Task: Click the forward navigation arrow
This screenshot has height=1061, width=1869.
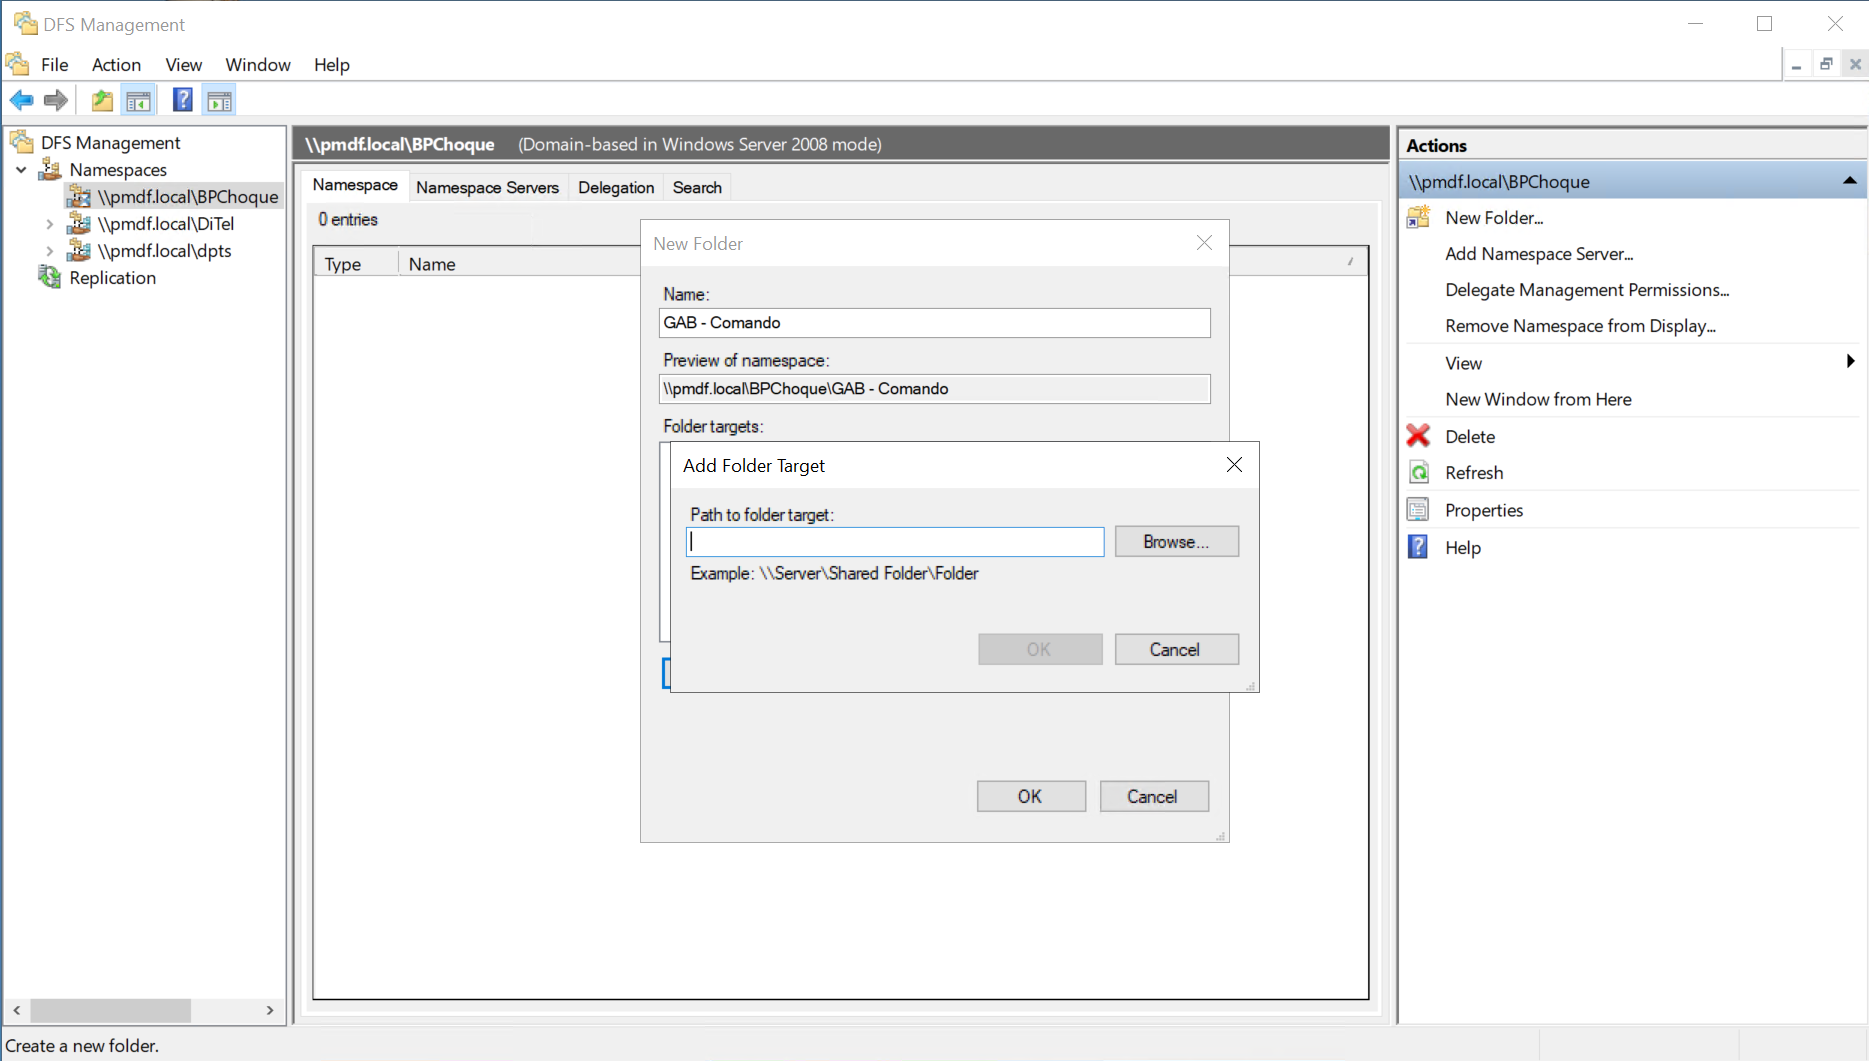Action: [56, 99]
